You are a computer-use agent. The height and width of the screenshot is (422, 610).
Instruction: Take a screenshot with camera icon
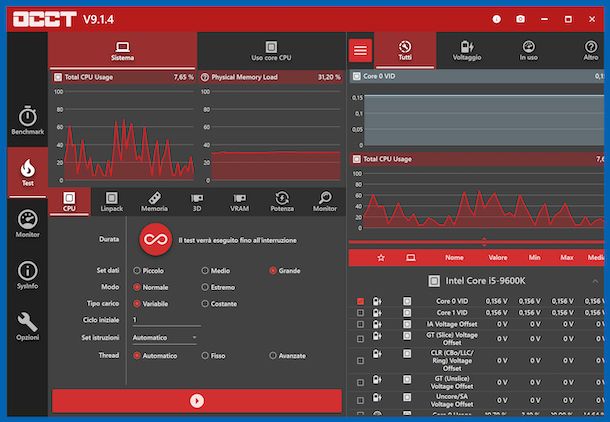(x=520, y=19)
